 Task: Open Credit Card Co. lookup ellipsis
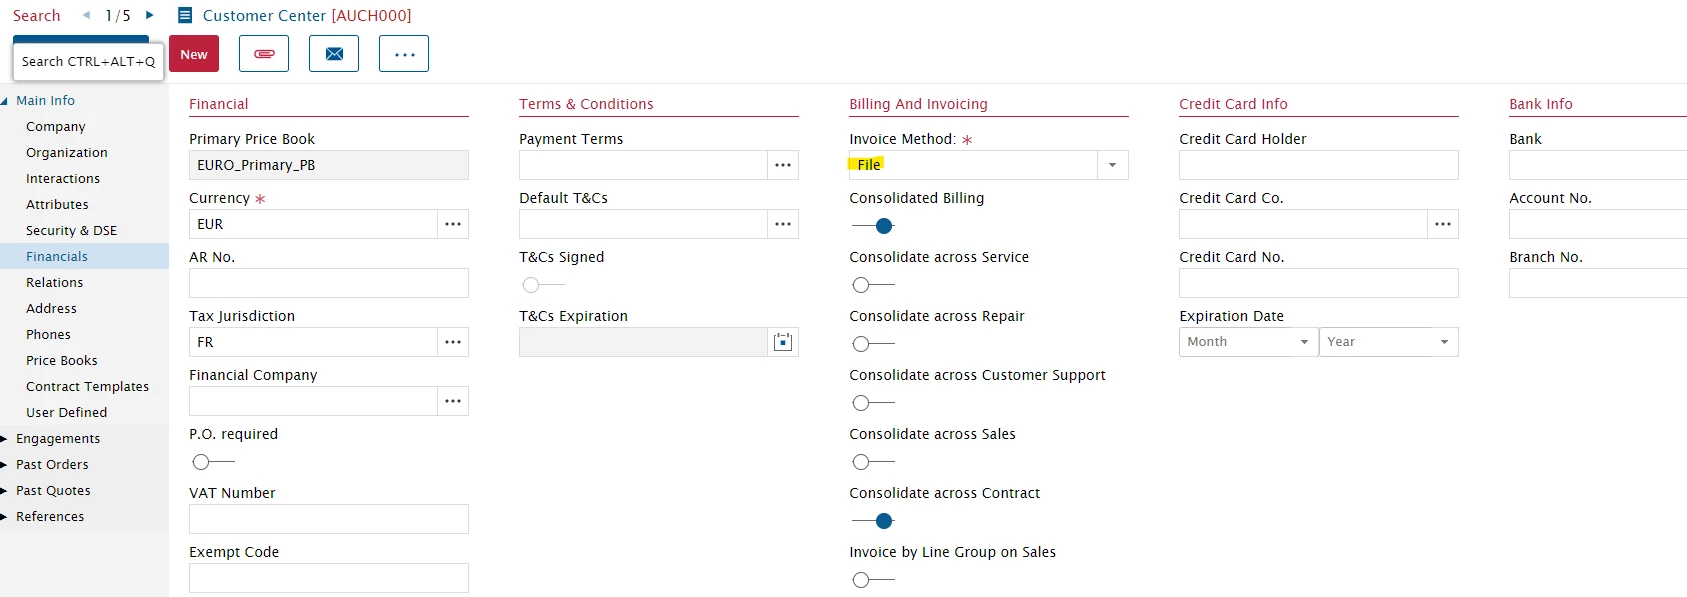[1443, 224]
